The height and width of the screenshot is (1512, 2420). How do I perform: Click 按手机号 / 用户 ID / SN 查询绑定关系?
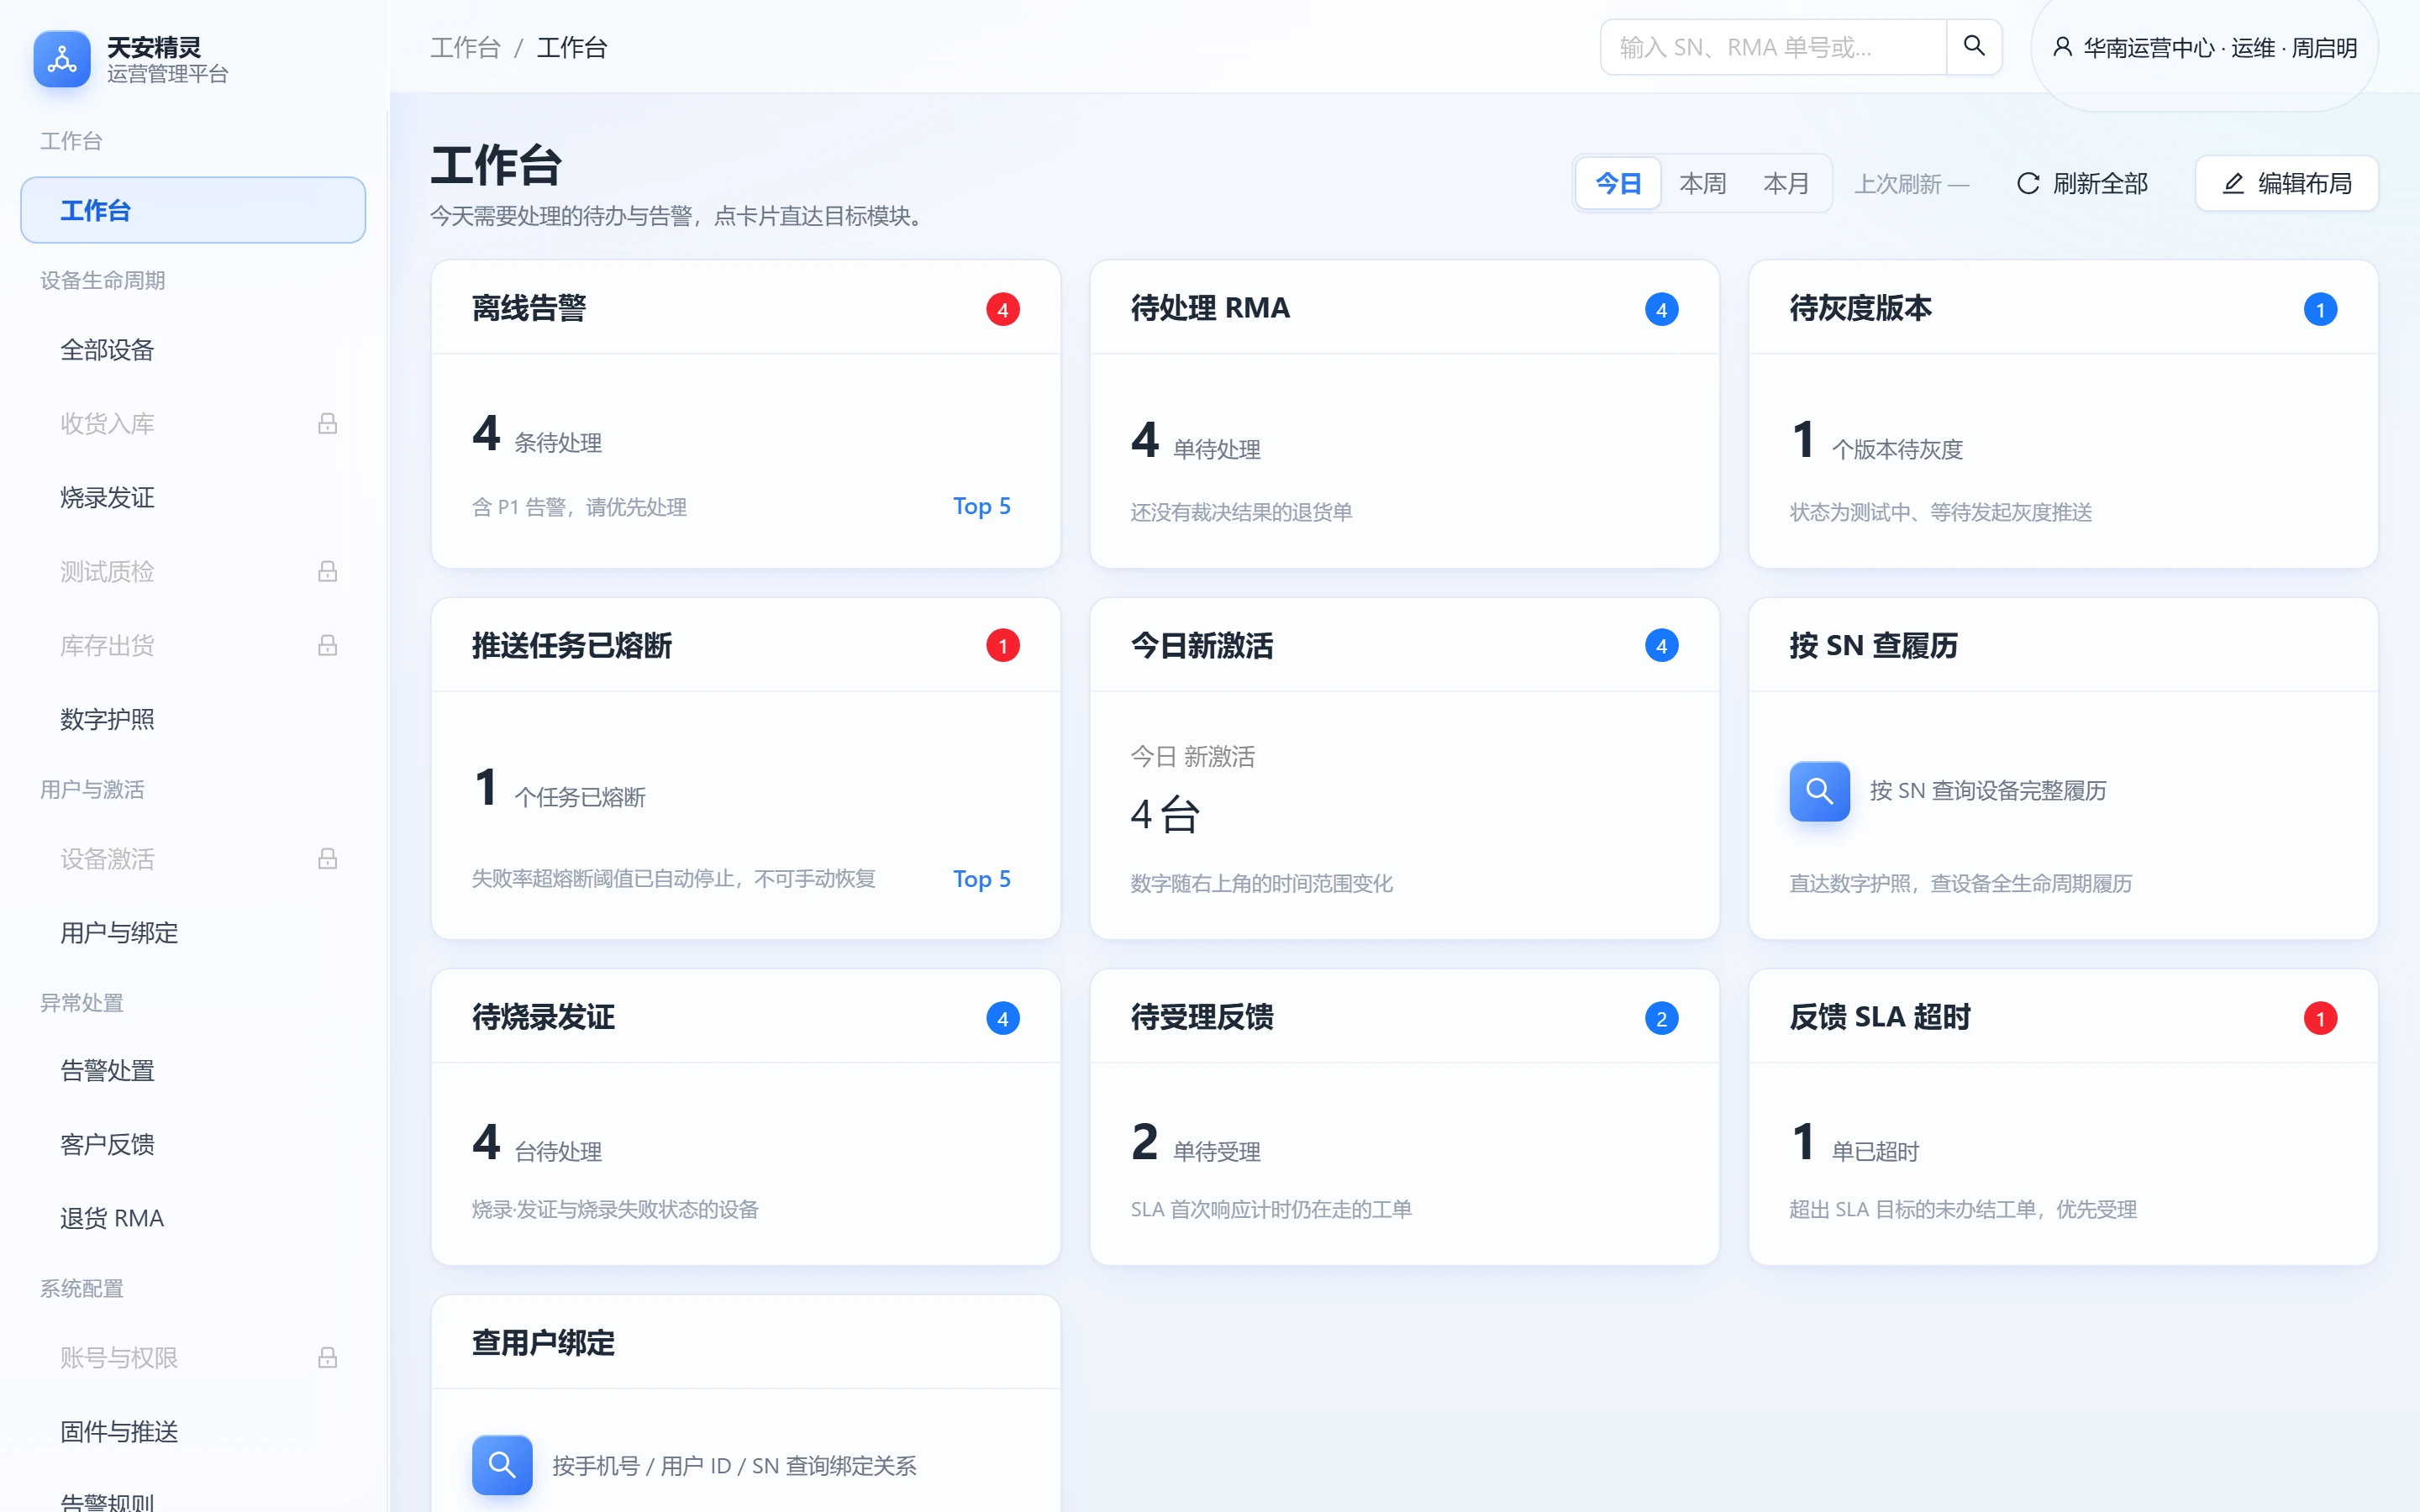click(x=734, y=1465)
